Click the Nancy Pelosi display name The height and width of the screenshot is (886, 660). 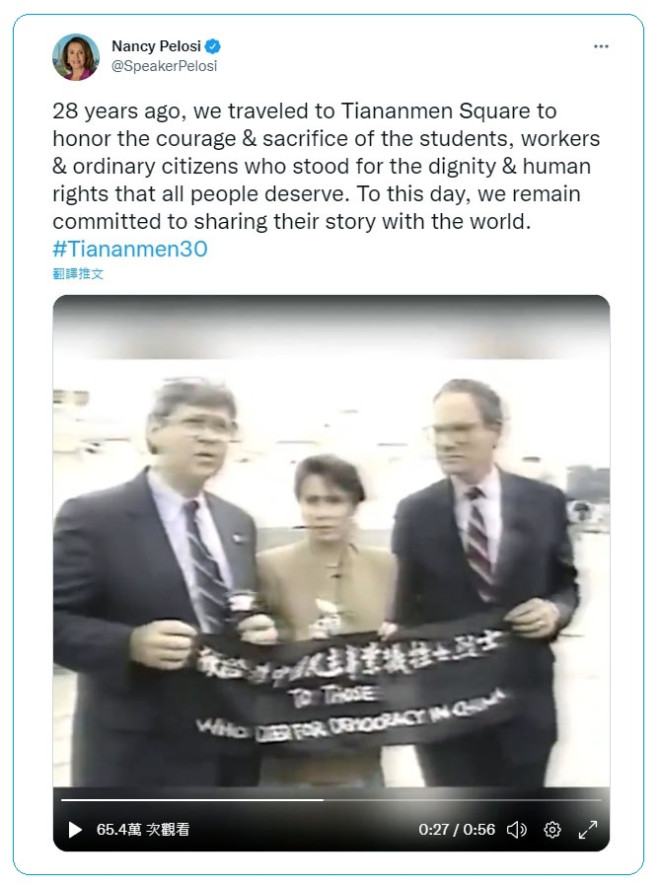pyautogui.click(x=156, y=46)
